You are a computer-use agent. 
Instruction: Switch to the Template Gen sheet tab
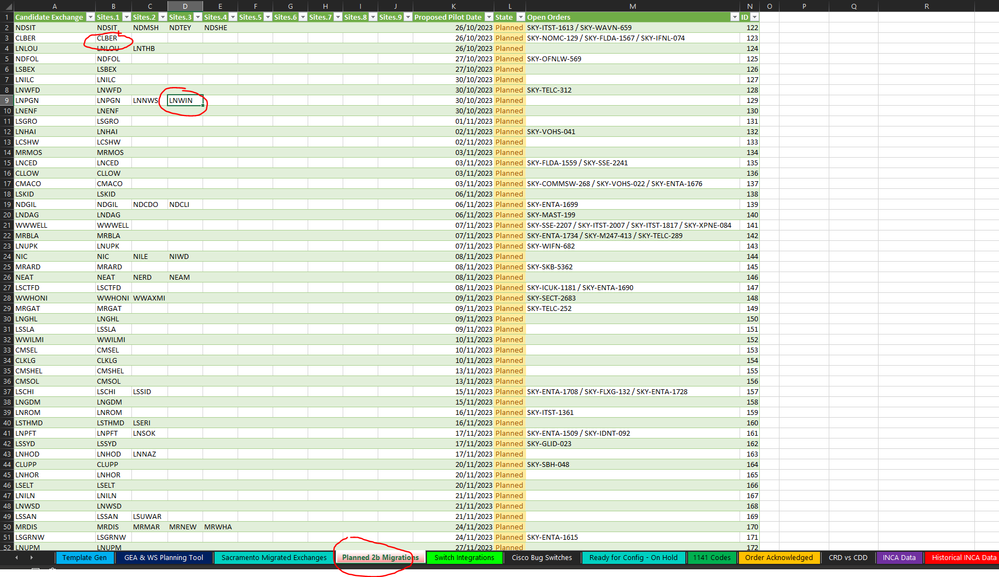pos(85,558)
